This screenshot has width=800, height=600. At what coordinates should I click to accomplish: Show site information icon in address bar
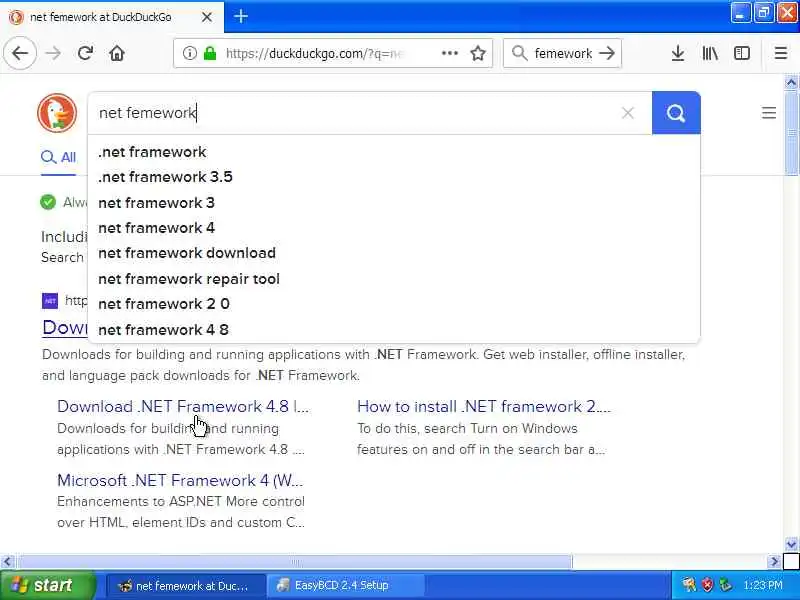189,53
